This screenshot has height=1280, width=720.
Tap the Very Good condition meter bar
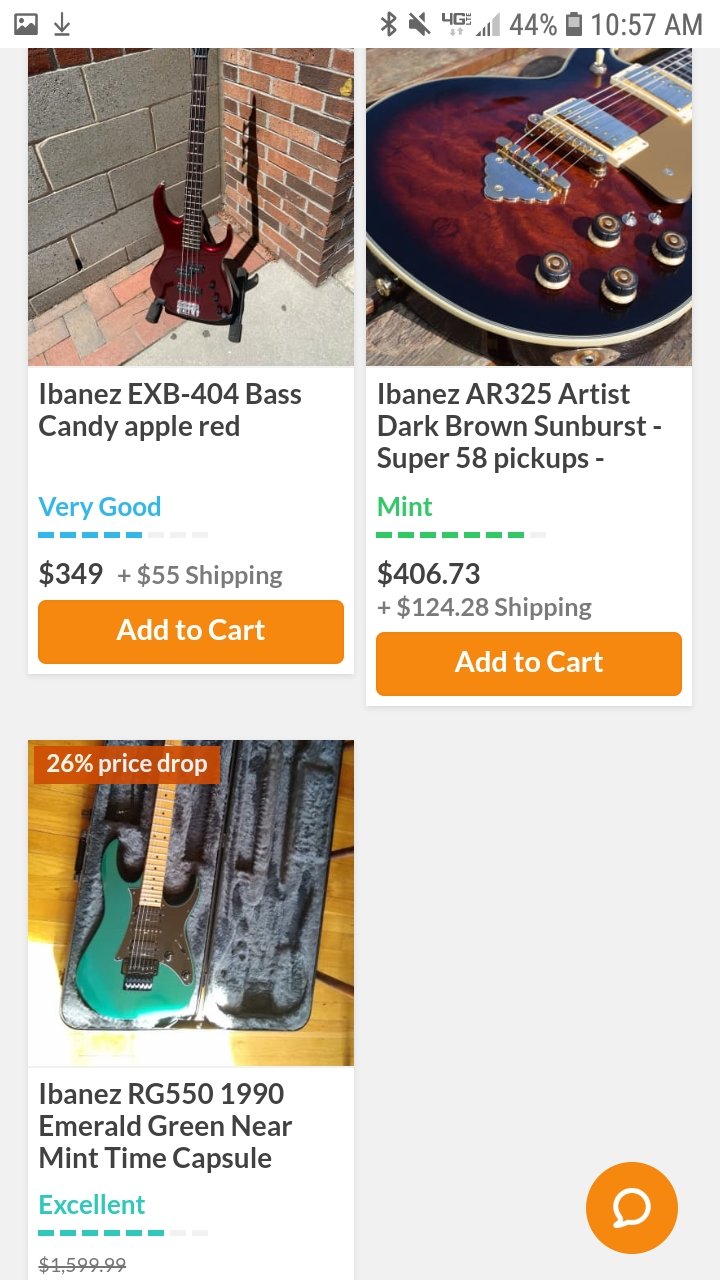pos(123,535)
